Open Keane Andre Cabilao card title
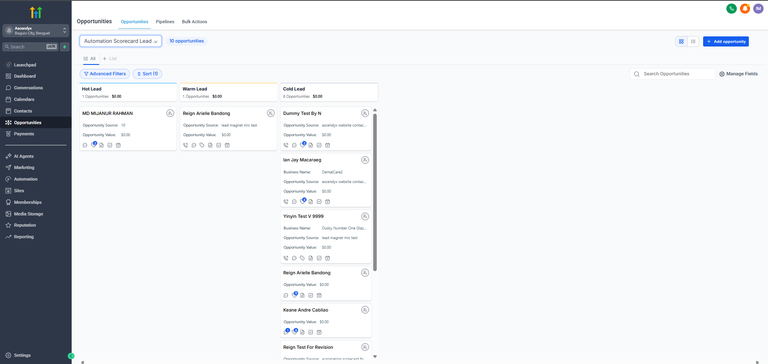The image size is (768, 364). tap(306, 310)
